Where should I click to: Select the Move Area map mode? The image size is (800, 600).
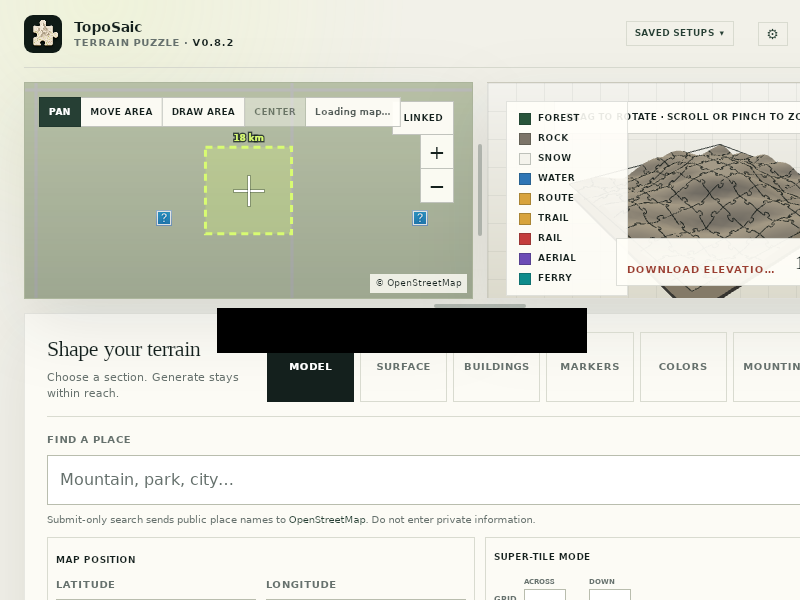coord(121,112)
